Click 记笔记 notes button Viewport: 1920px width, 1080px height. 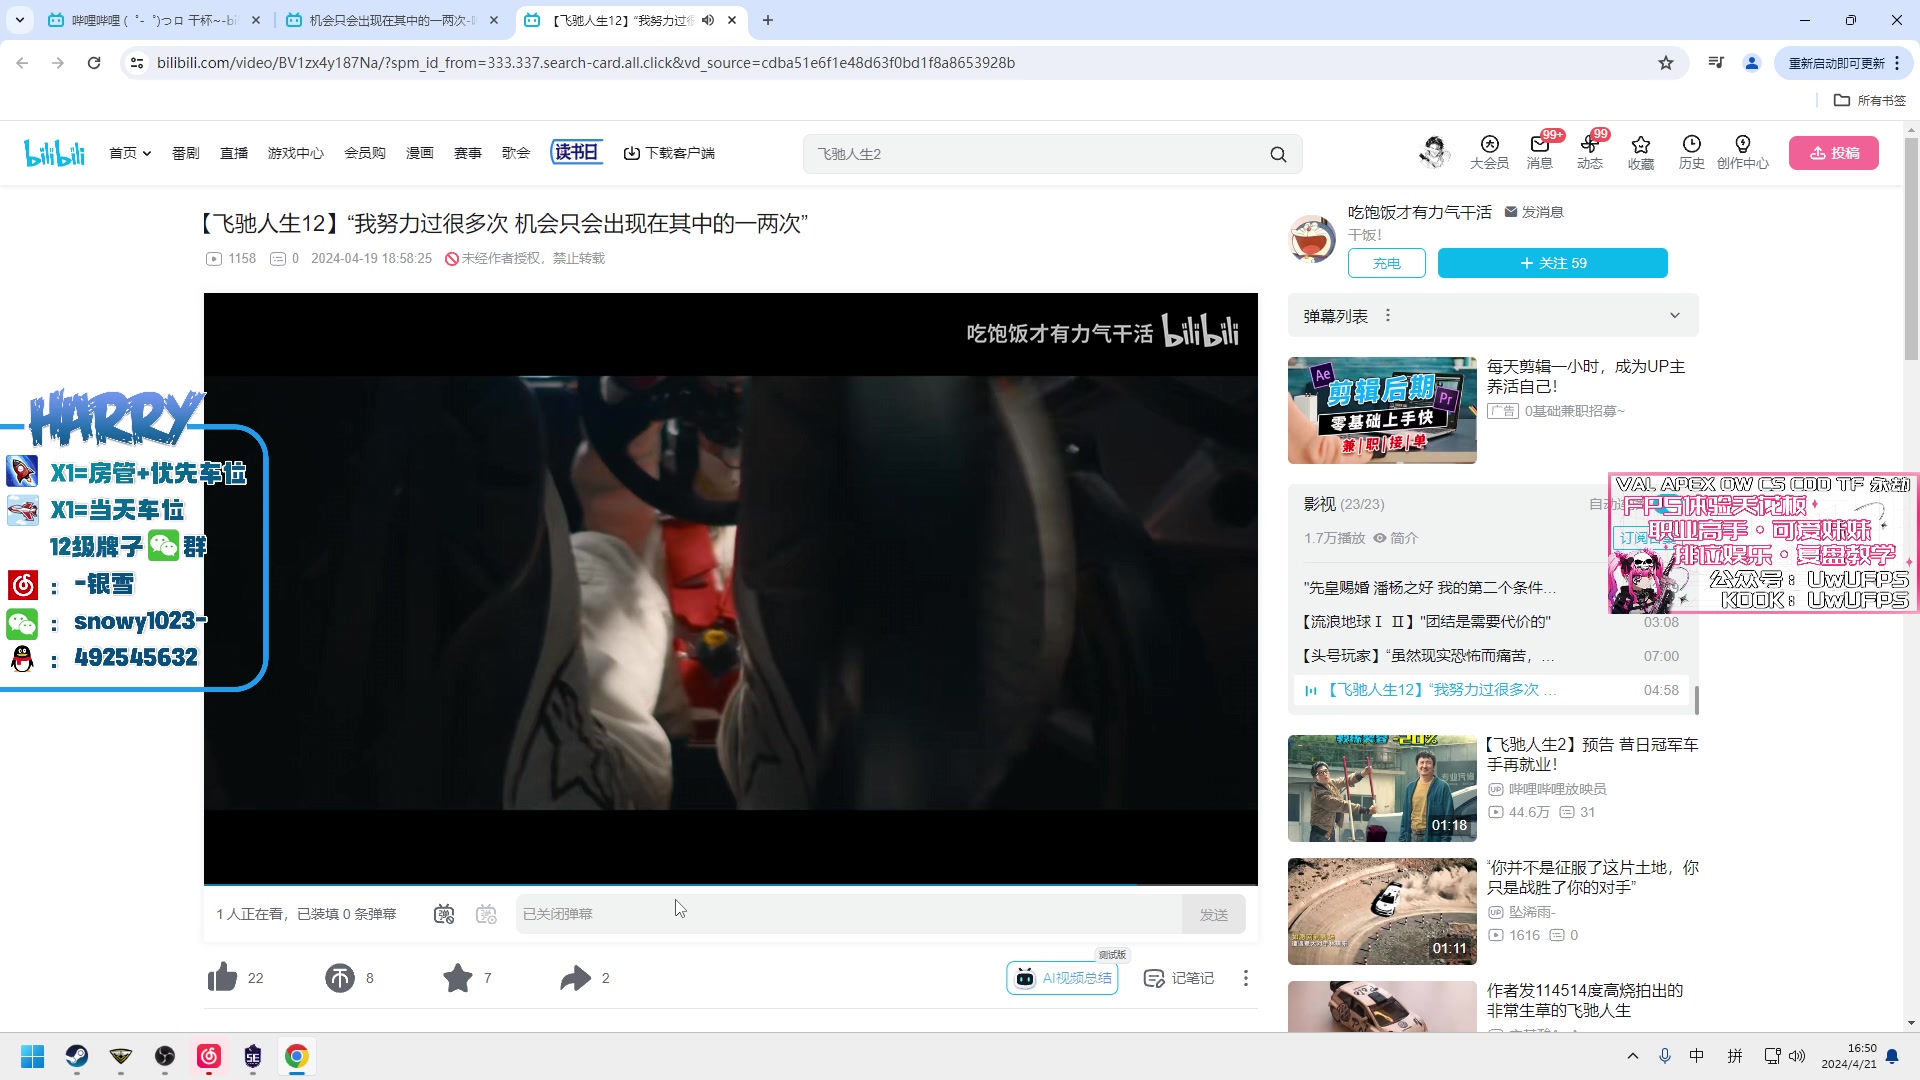point(1179,978)
